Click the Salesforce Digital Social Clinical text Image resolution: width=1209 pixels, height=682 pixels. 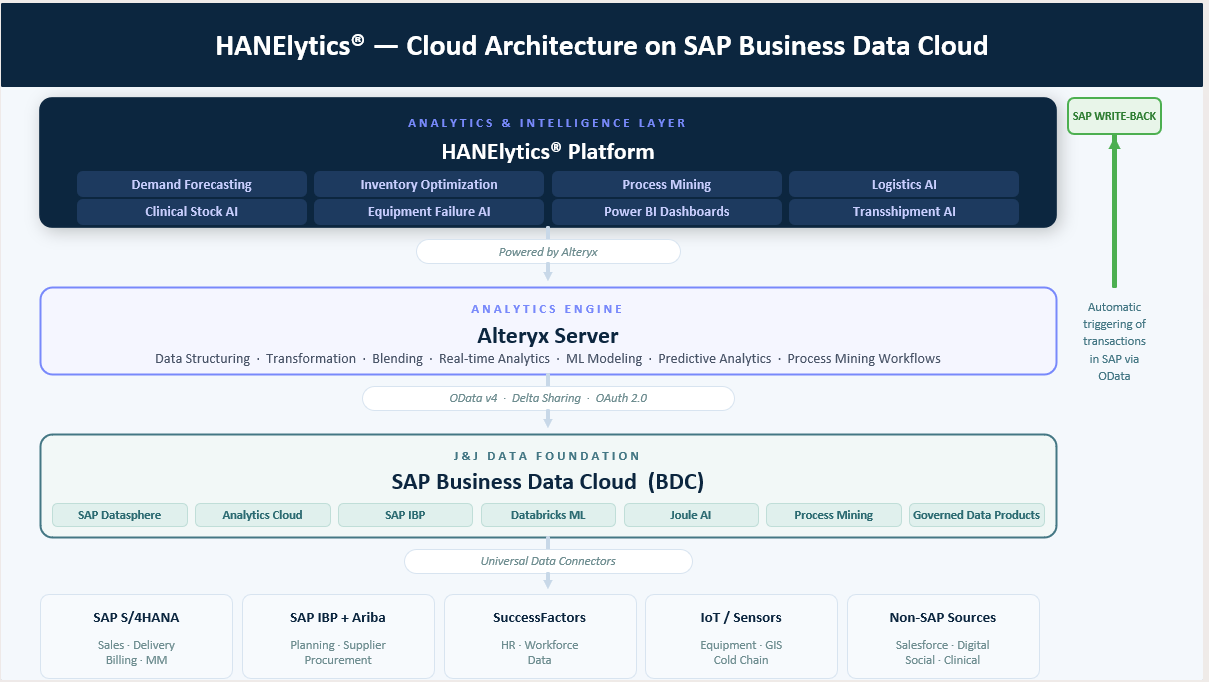coord(943,652)
